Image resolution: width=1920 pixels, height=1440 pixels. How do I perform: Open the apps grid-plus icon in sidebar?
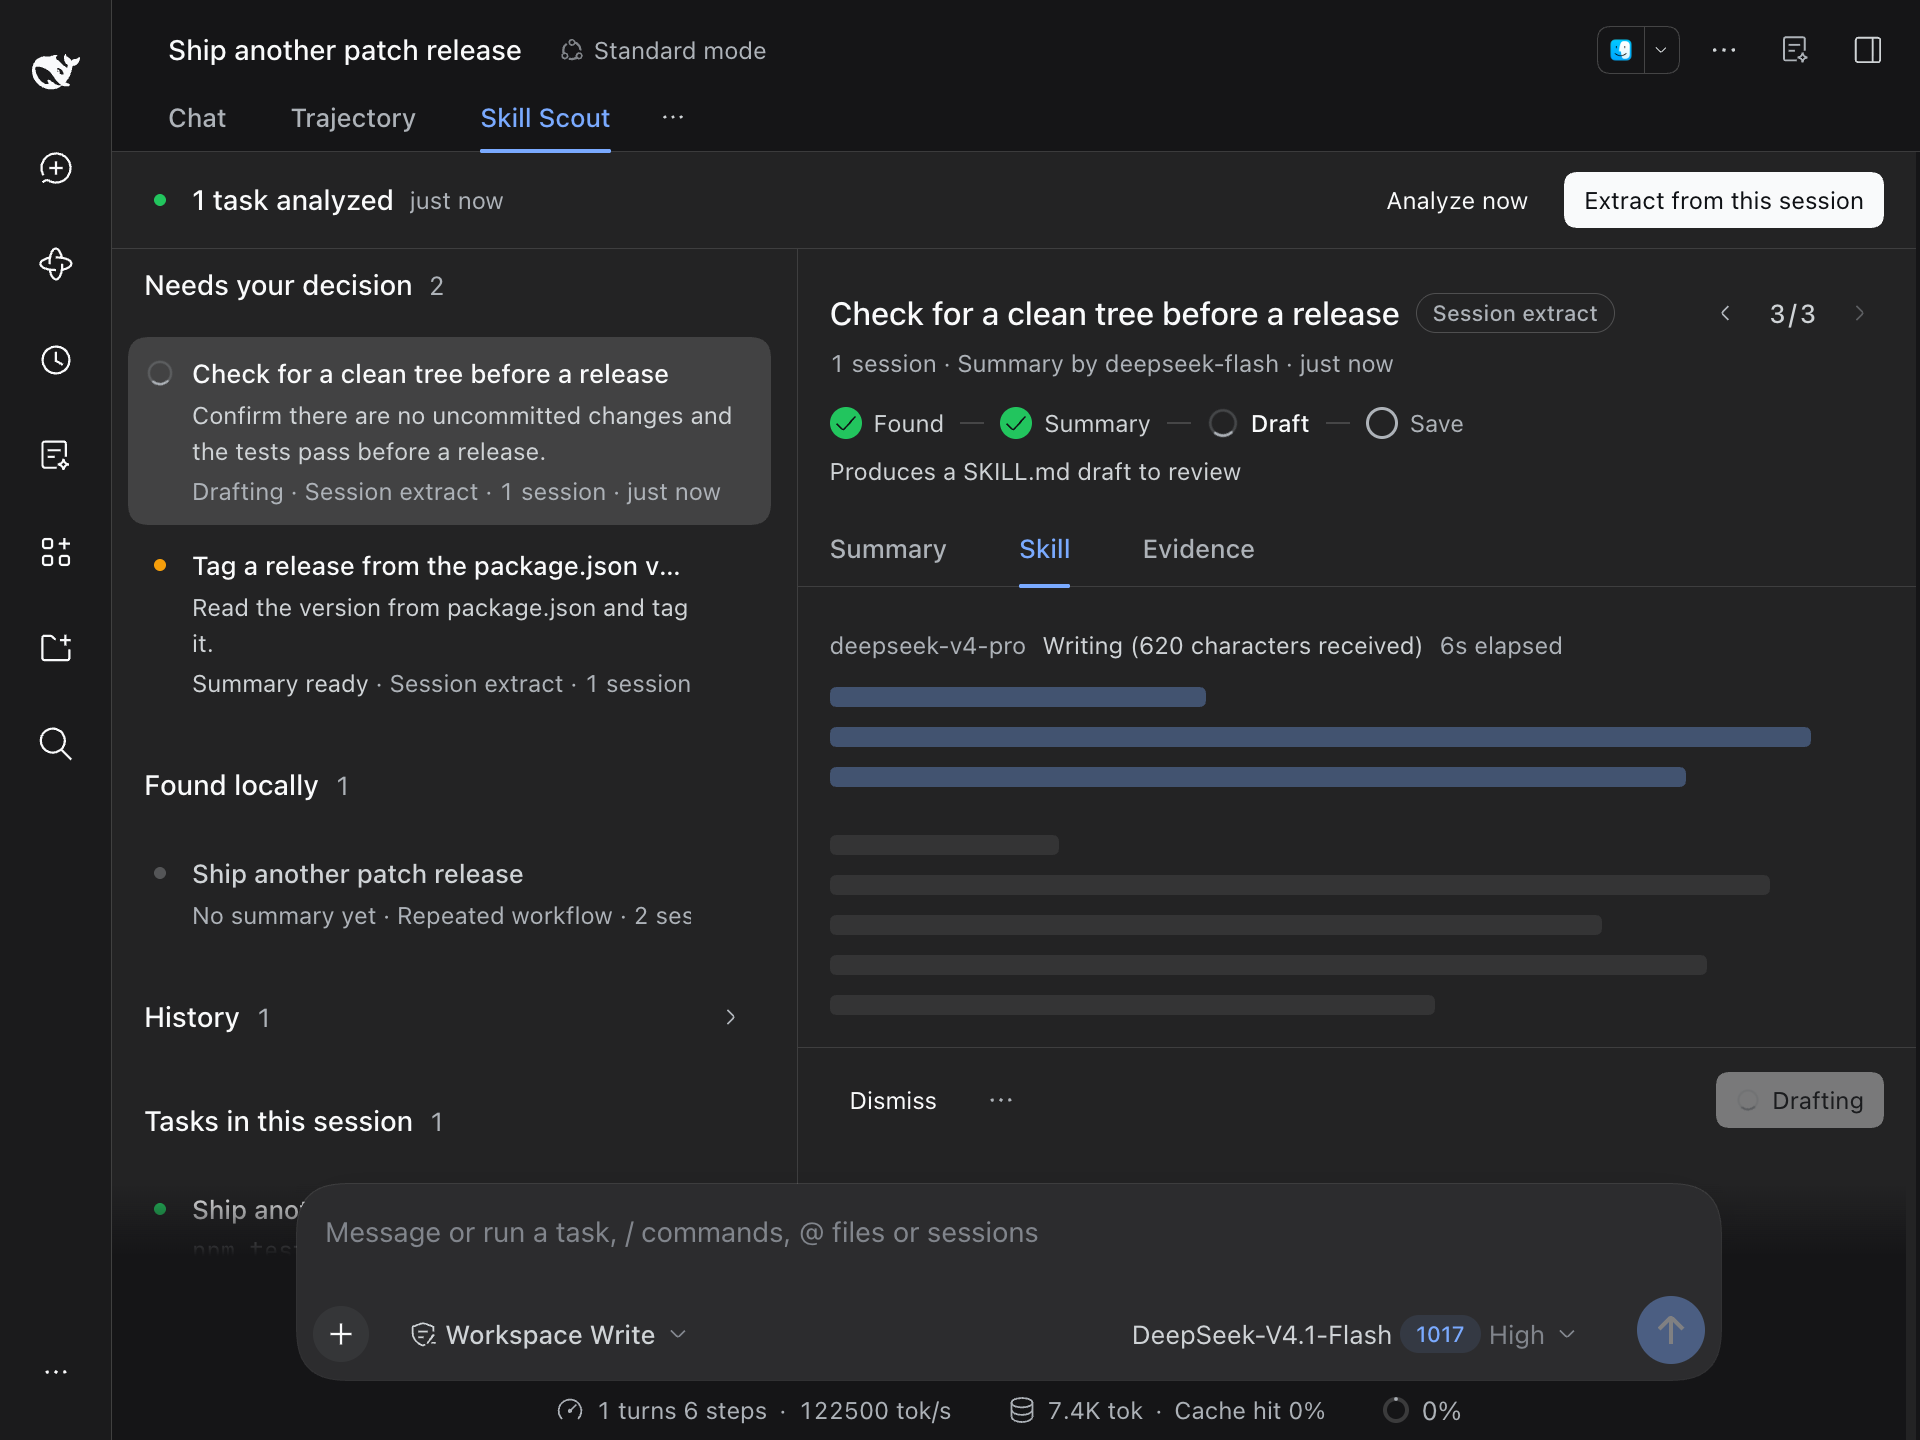tap(55, 552)
